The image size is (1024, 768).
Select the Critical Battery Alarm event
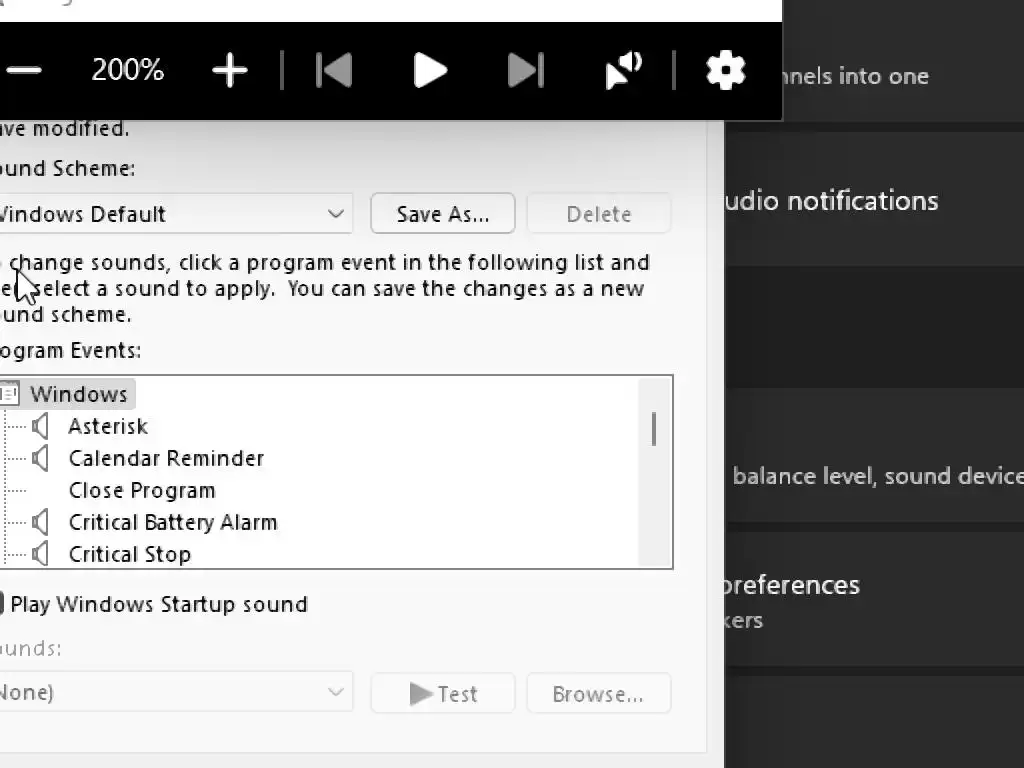[172, 522]
